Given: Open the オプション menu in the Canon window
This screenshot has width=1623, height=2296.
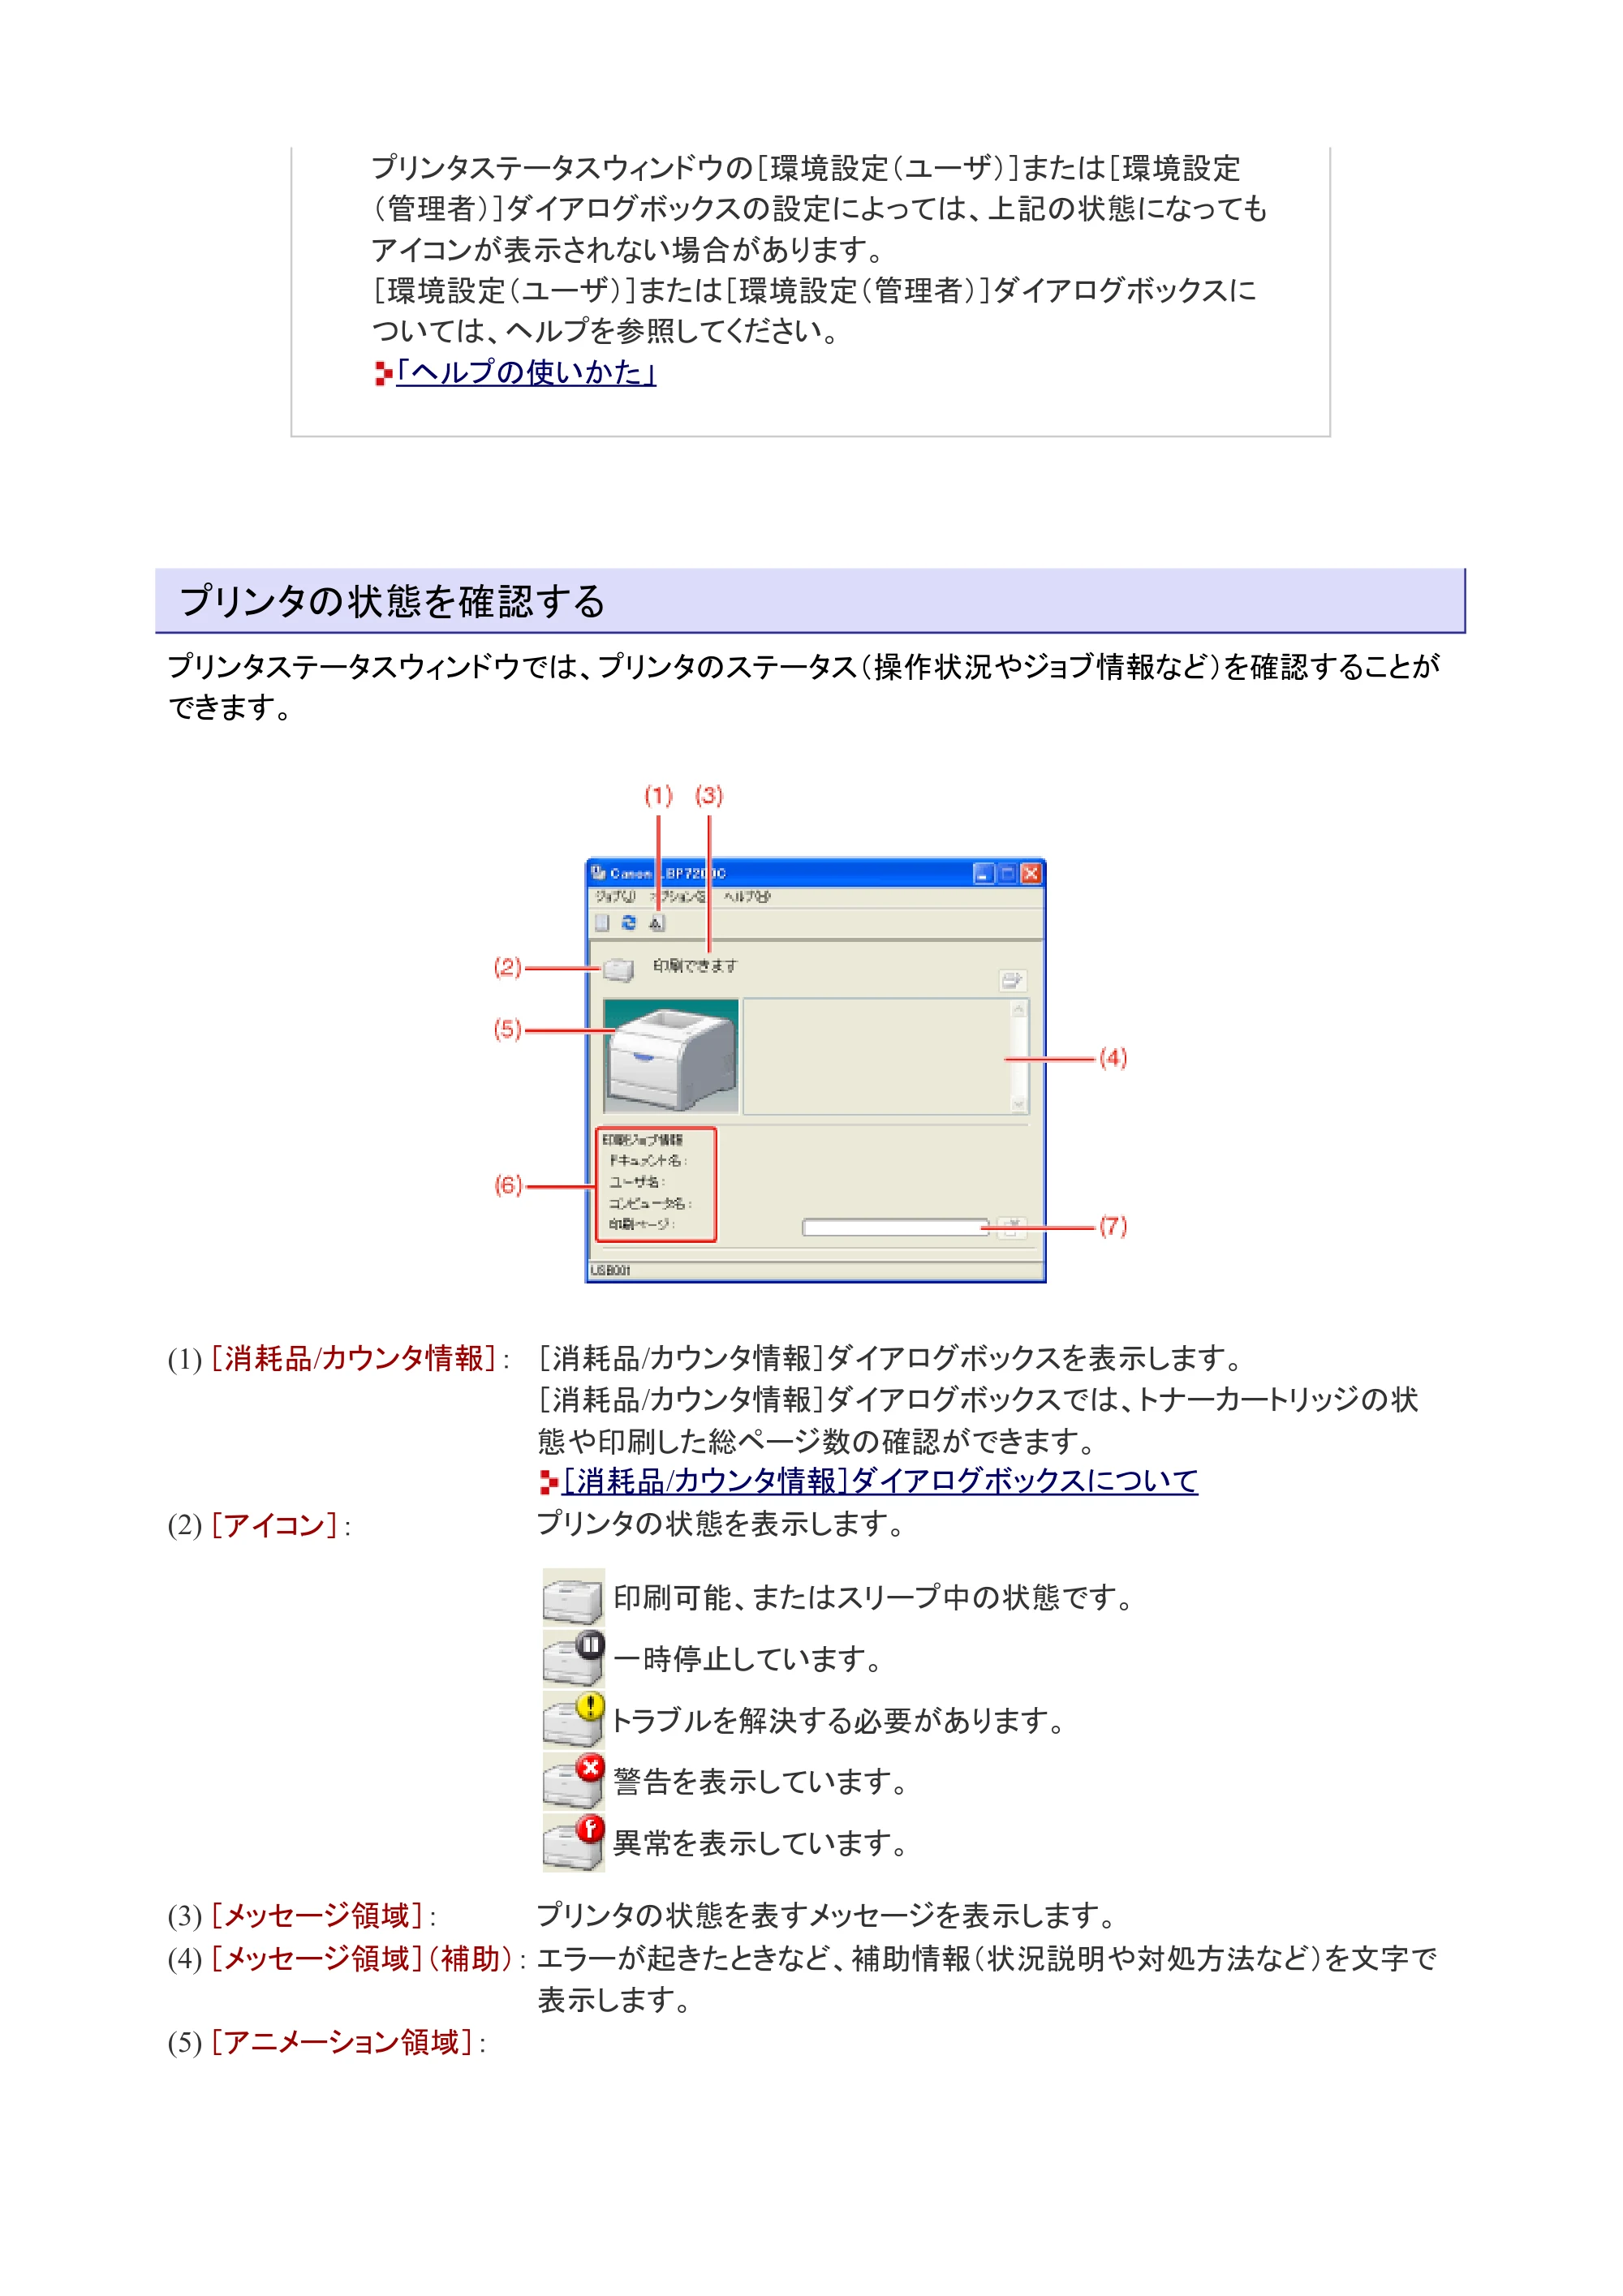Looking at the screenshot, I should pos(677,897).
